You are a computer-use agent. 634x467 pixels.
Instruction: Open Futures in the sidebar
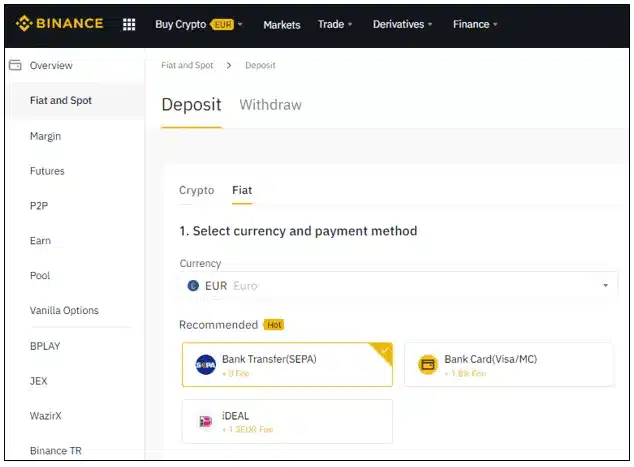tap(47, 171)
